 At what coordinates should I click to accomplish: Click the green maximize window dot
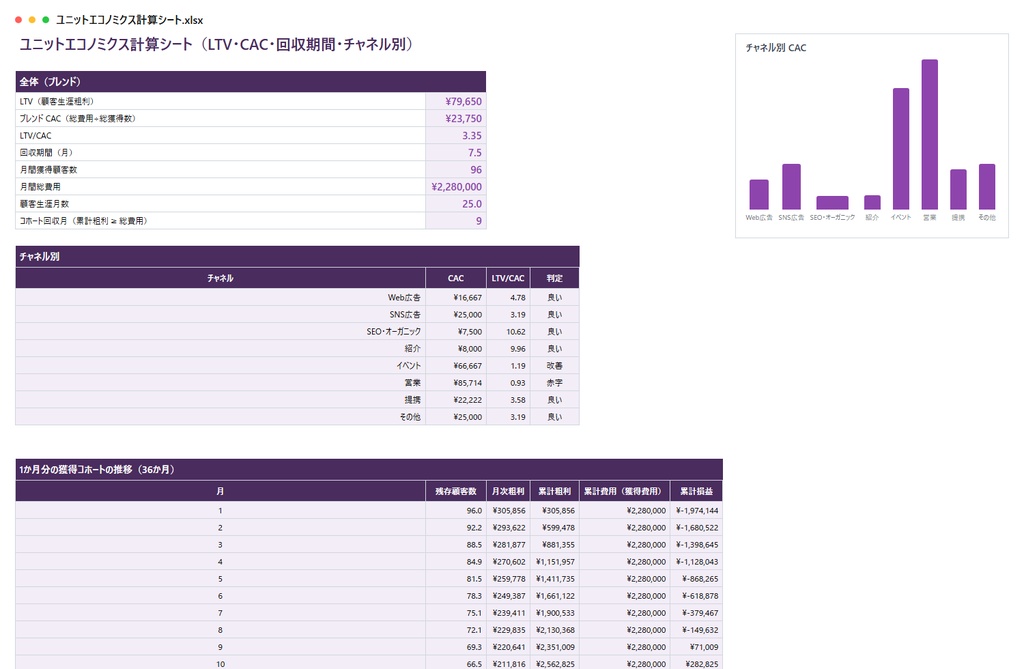[46, 20]
